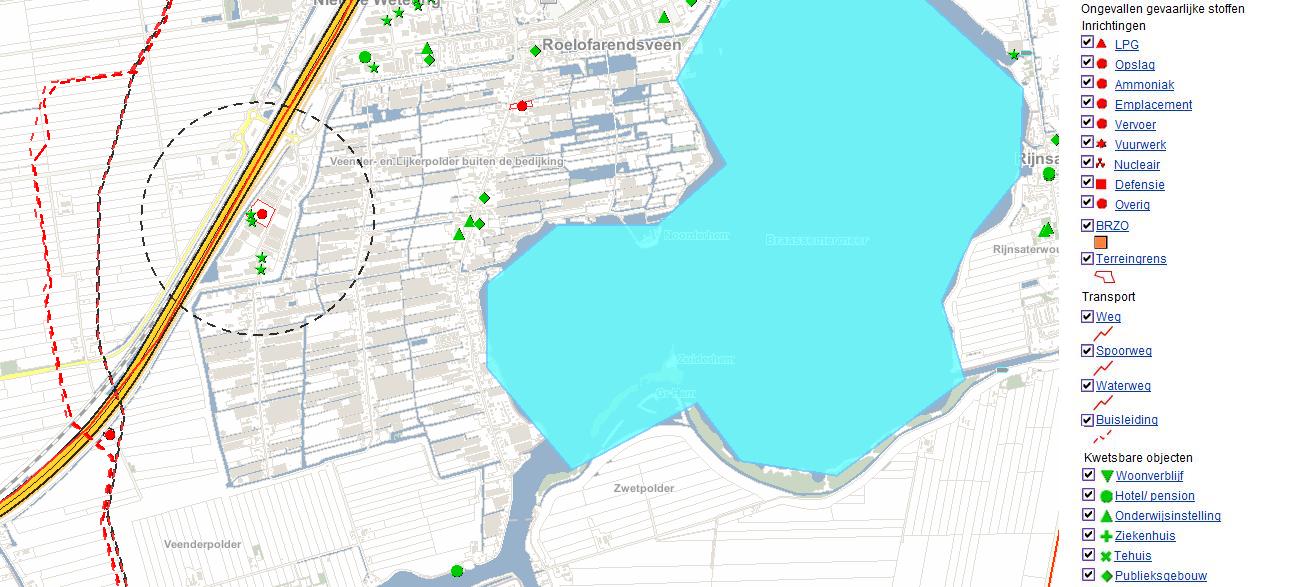Uncheck the Opslag layer checkbox
Viewport: 1291px width, 587px height.
click(x=1087, y=63)
